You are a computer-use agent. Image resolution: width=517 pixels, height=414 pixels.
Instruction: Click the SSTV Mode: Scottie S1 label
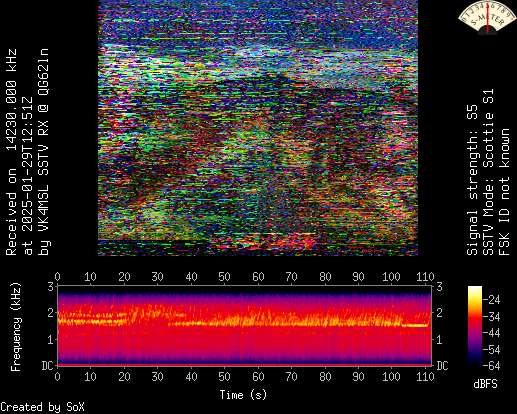488,172
